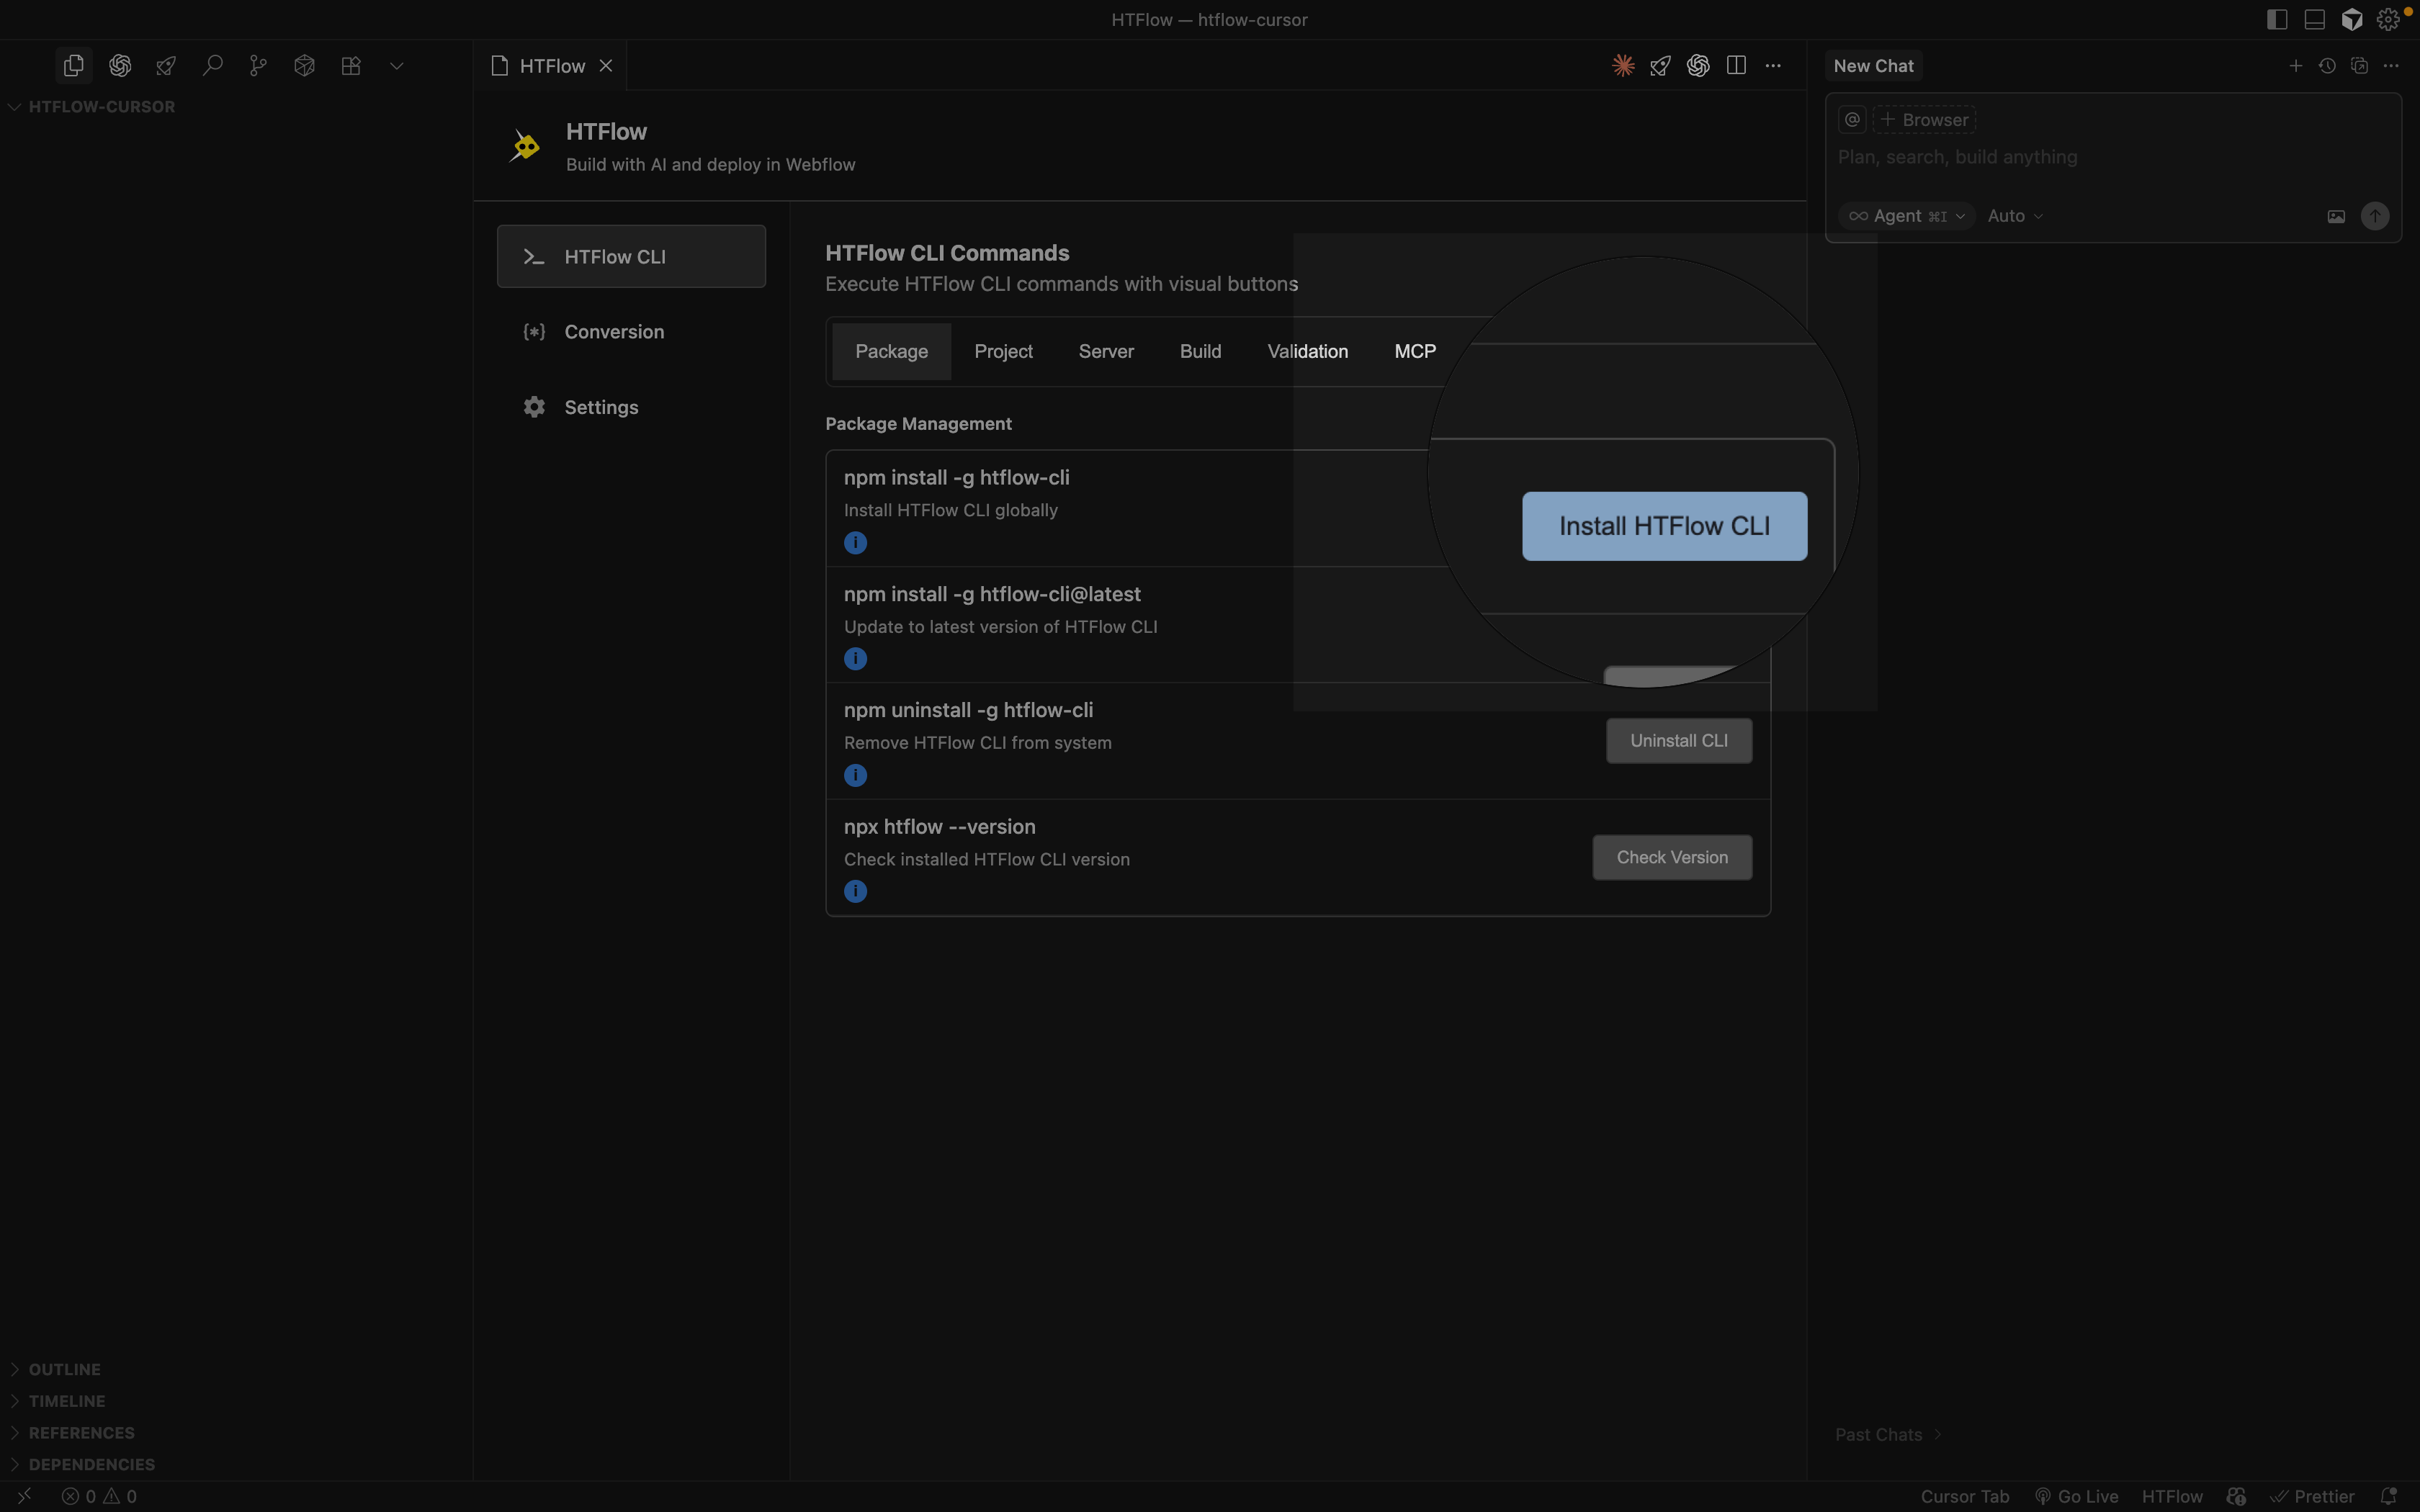Open the chat history clock icon
Screen dimensions: 2420x1512
click(2328, 65)
